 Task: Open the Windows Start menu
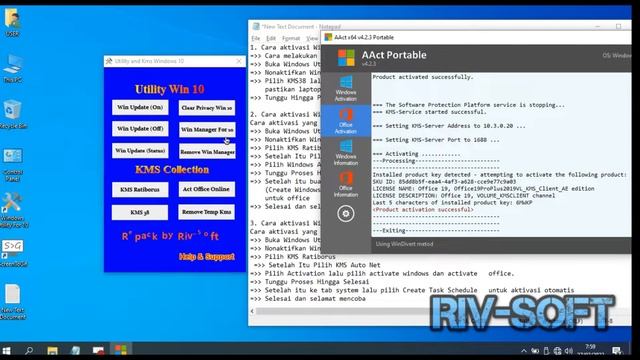coord(7,351)
